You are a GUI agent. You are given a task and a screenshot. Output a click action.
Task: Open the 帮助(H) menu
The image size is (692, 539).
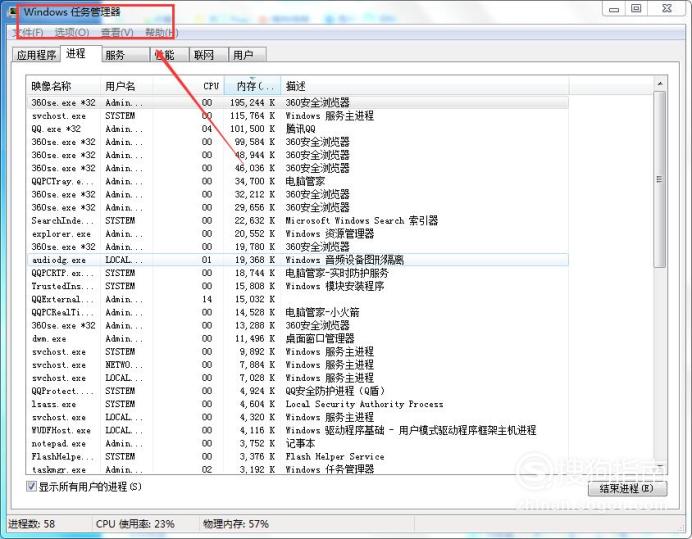point(162,33)
